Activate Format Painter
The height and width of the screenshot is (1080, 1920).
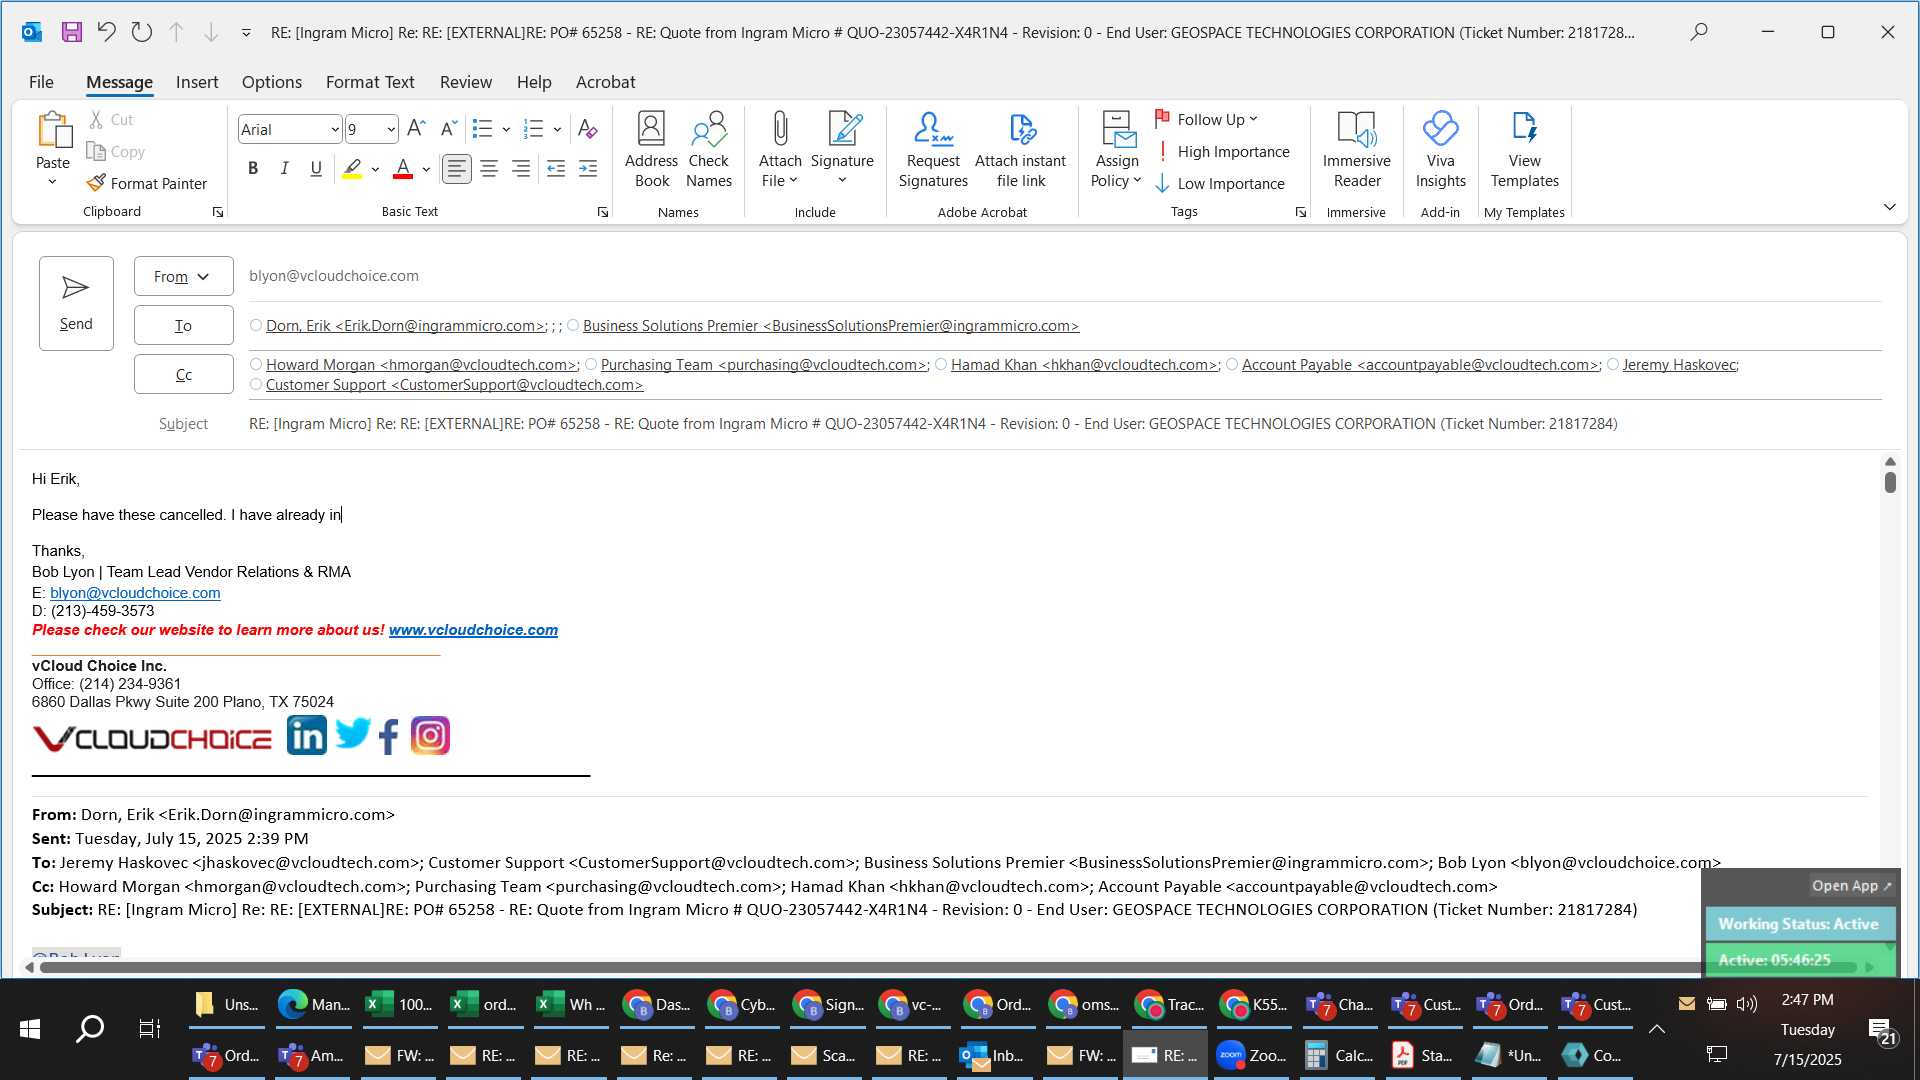(x=147, y=184)
